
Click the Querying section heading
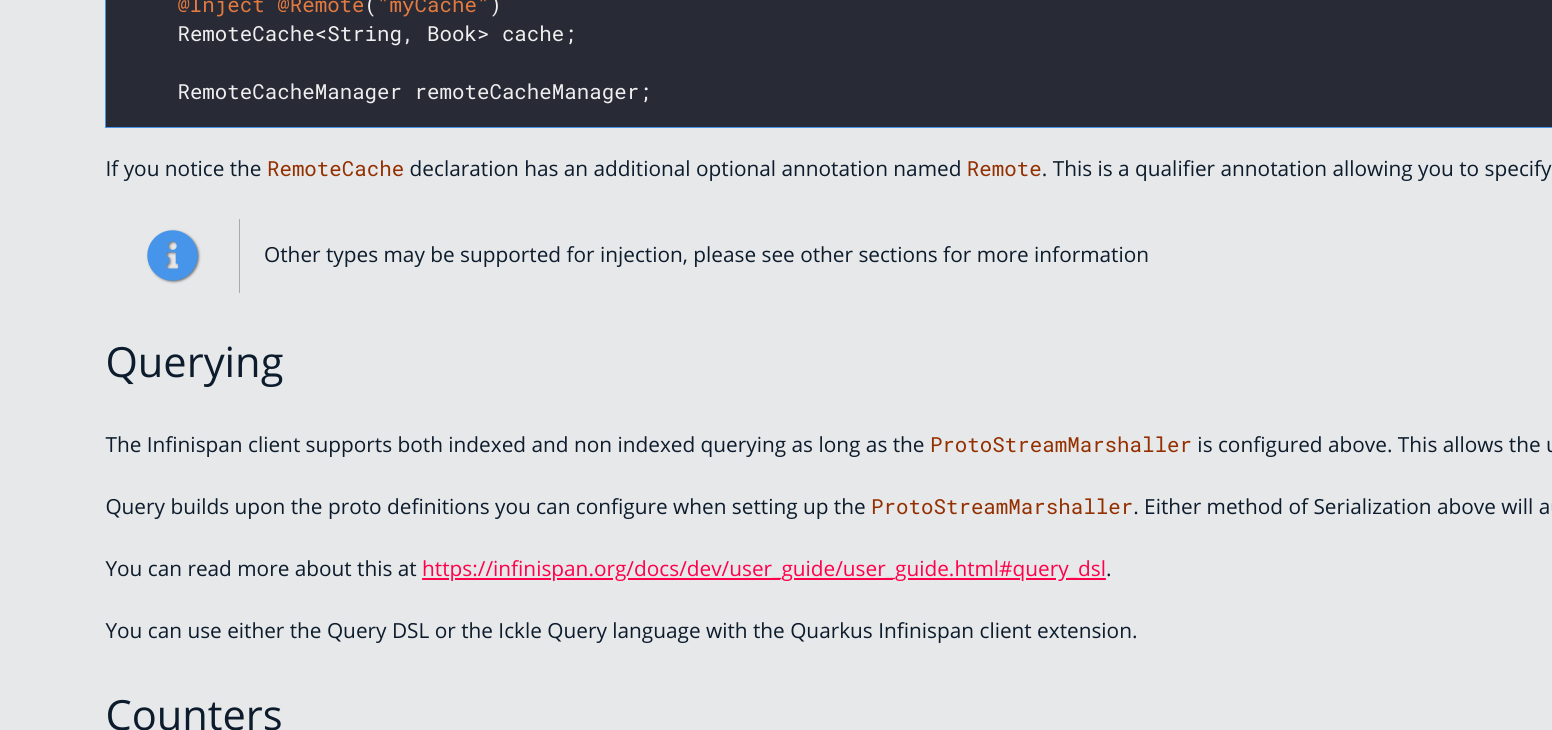click(194, 364)
